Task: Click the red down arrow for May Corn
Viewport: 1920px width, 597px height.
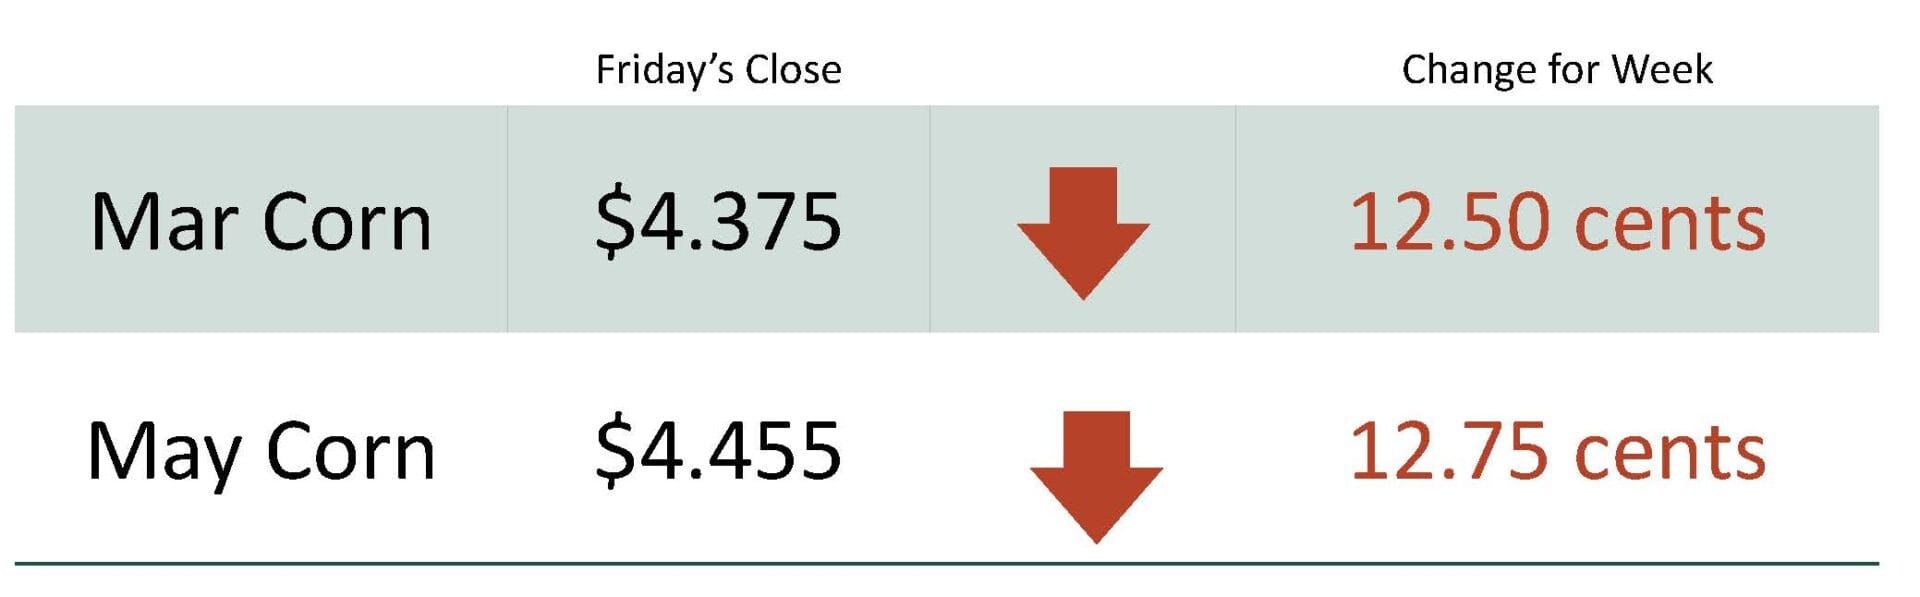Action: point(1096,476)
